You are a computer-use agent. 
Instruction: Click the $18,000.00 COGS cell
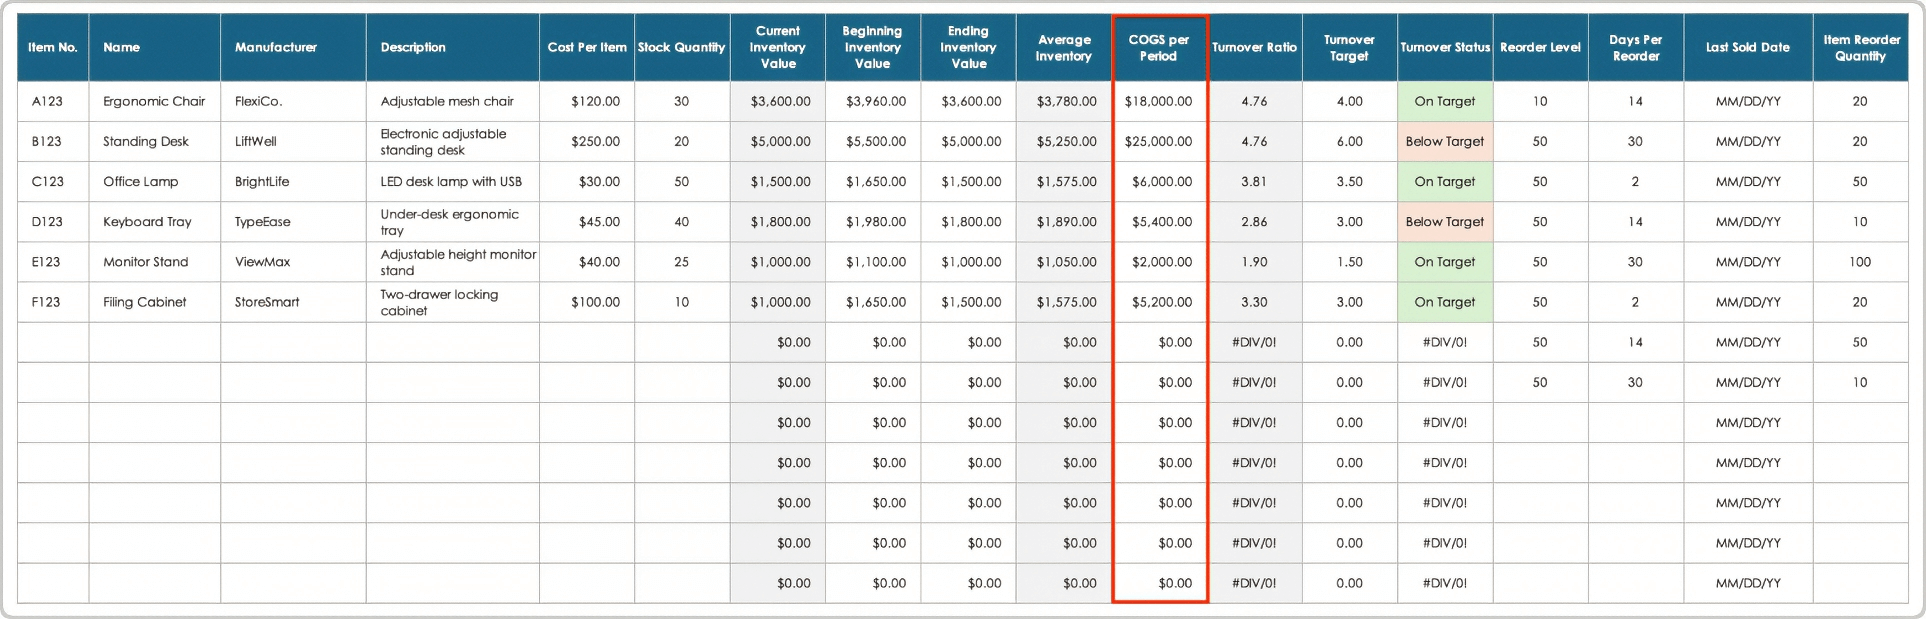tap(1158, 102)
